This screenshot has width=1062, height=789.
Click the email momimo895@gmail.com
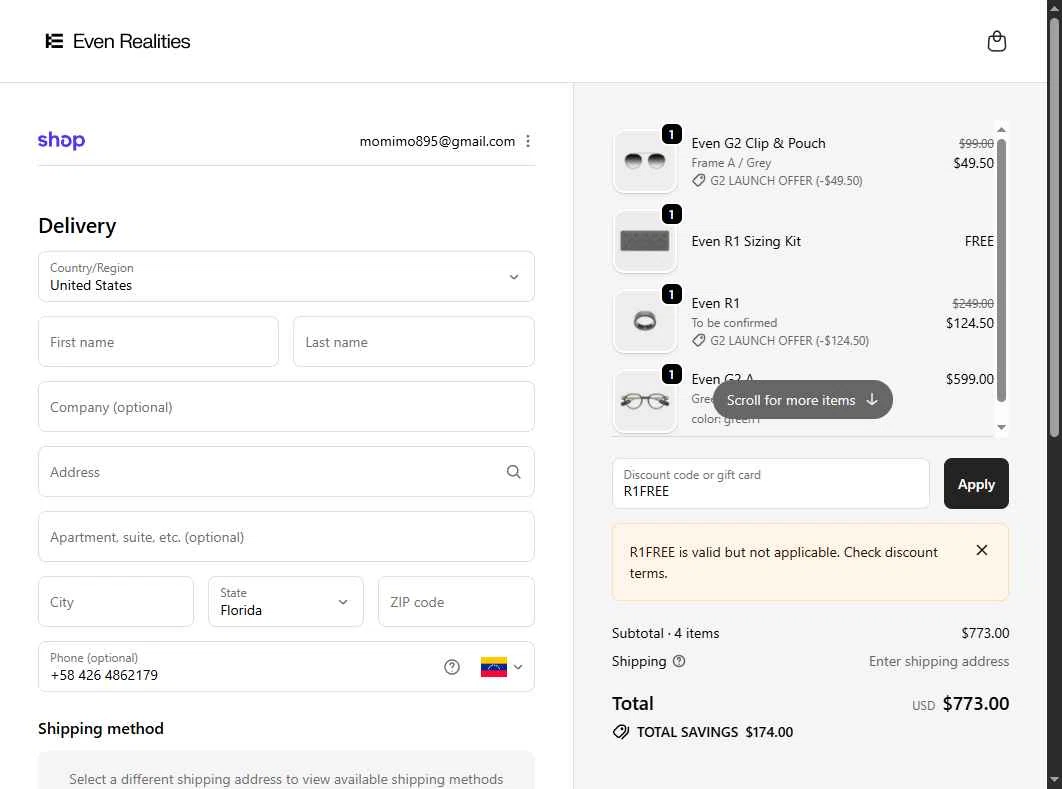pyautogui.click(x=437, y=141)
